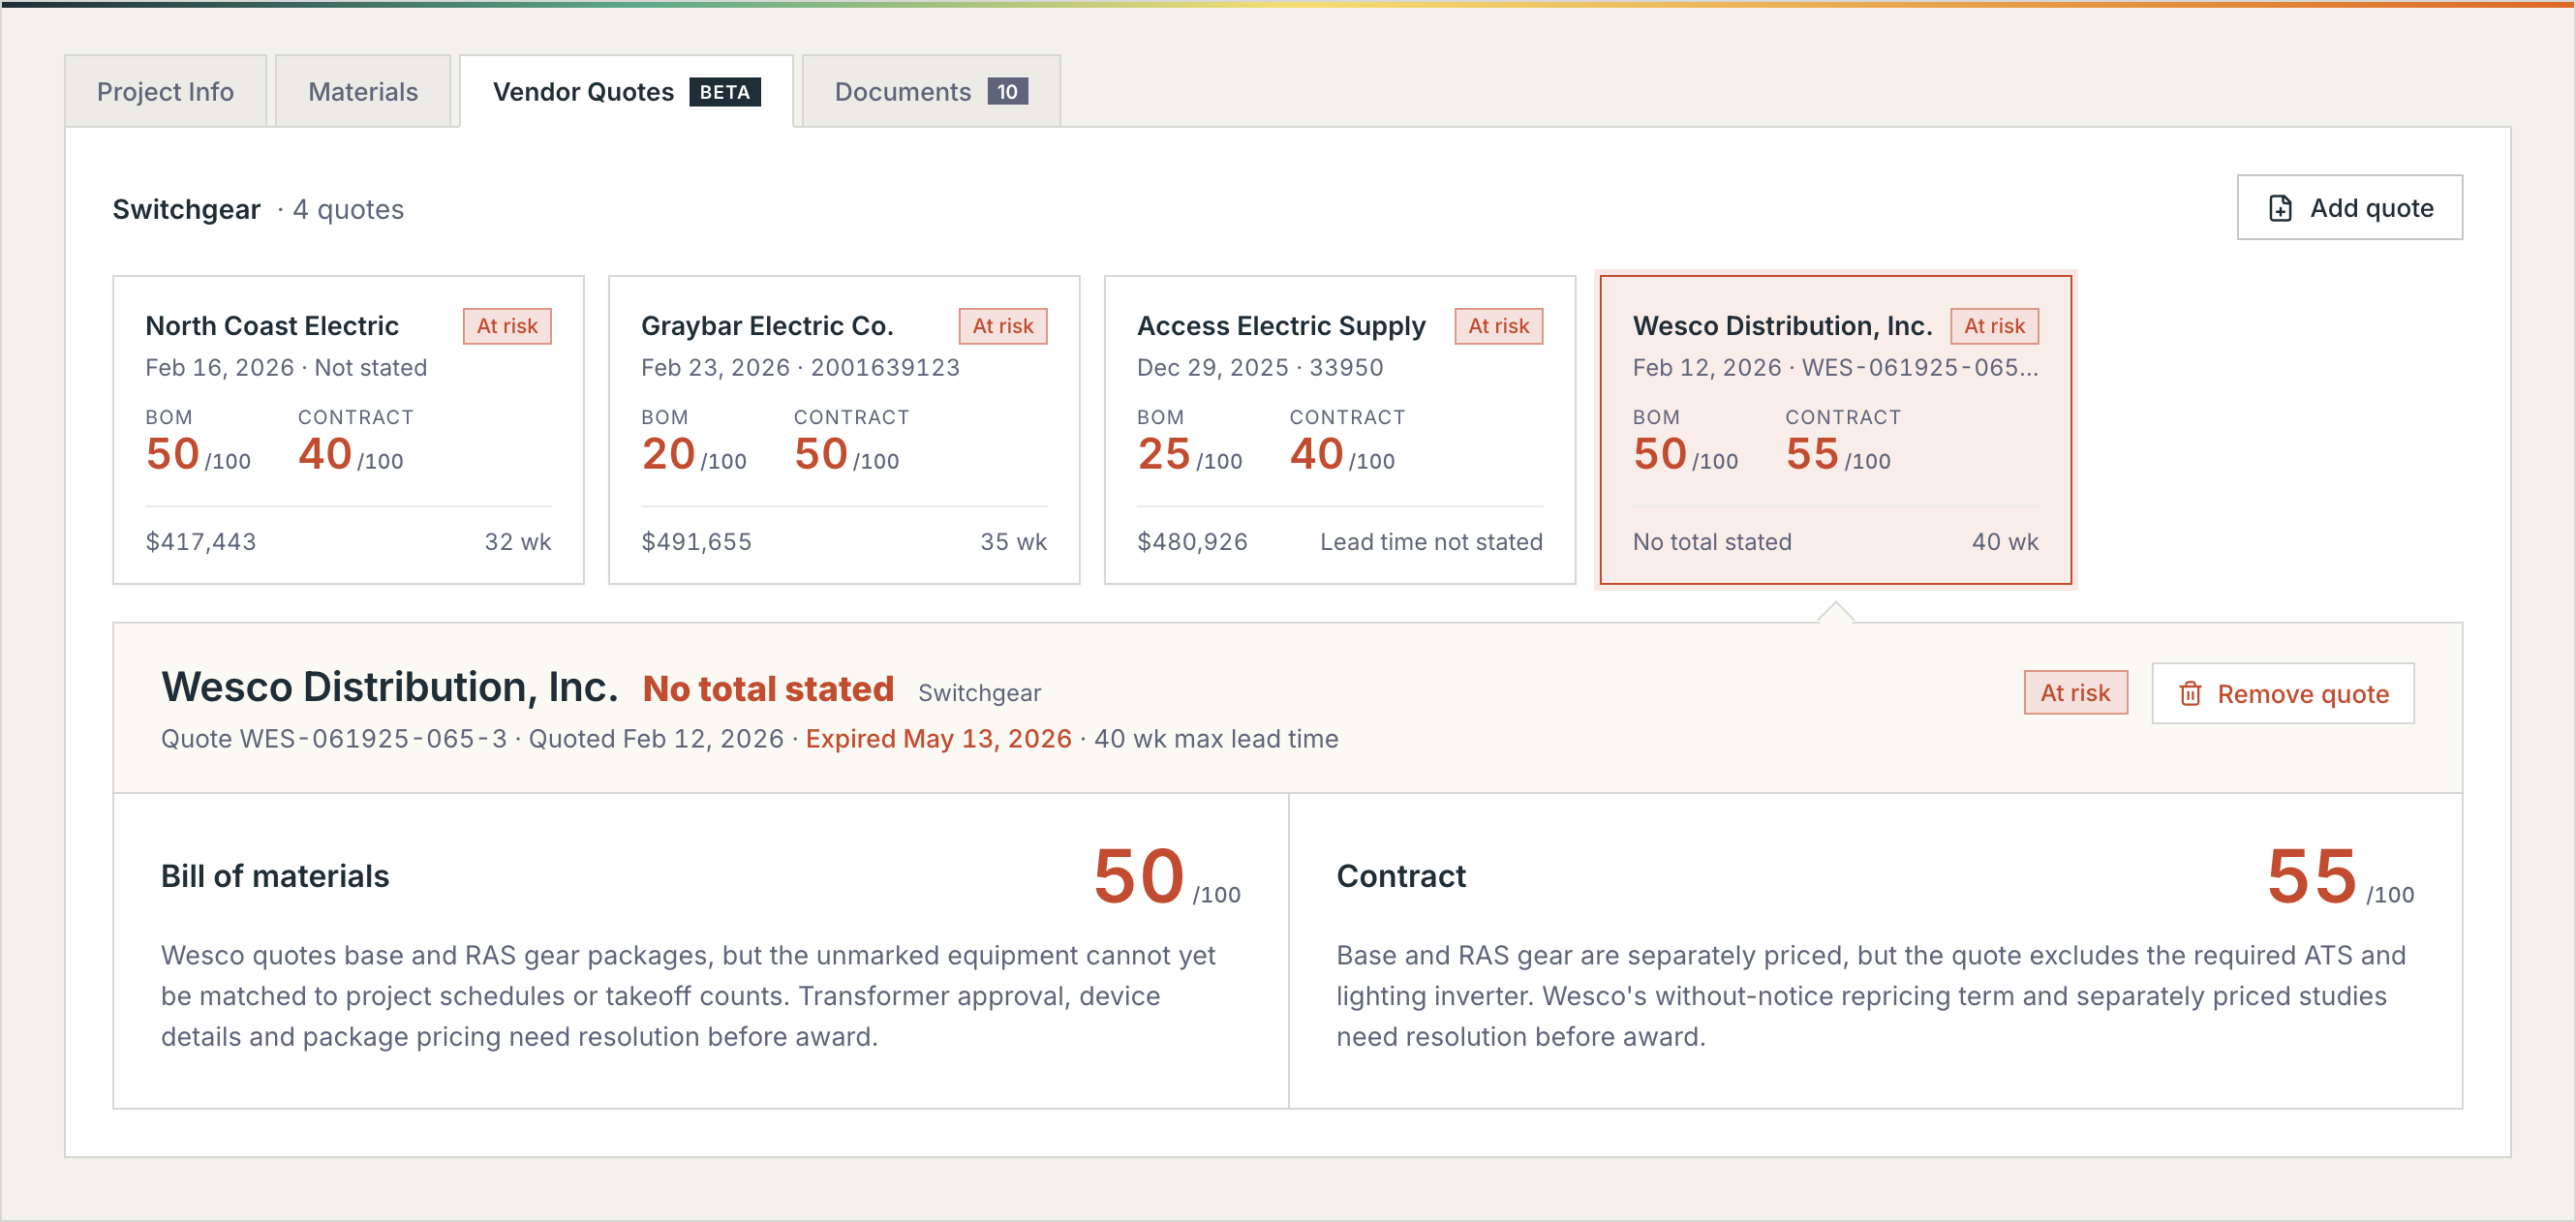Screen dimensions: 2576x1222
Task: Click the Bill of materials summary paragraph
Action: pyautogui.click(x=689, y=996)
